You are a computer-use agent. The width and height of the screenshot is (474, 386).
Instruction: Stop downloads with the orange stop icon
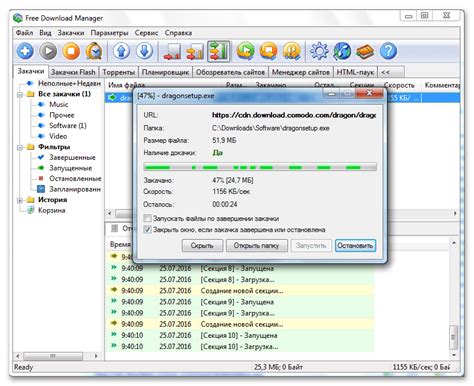tap(71, 52)
